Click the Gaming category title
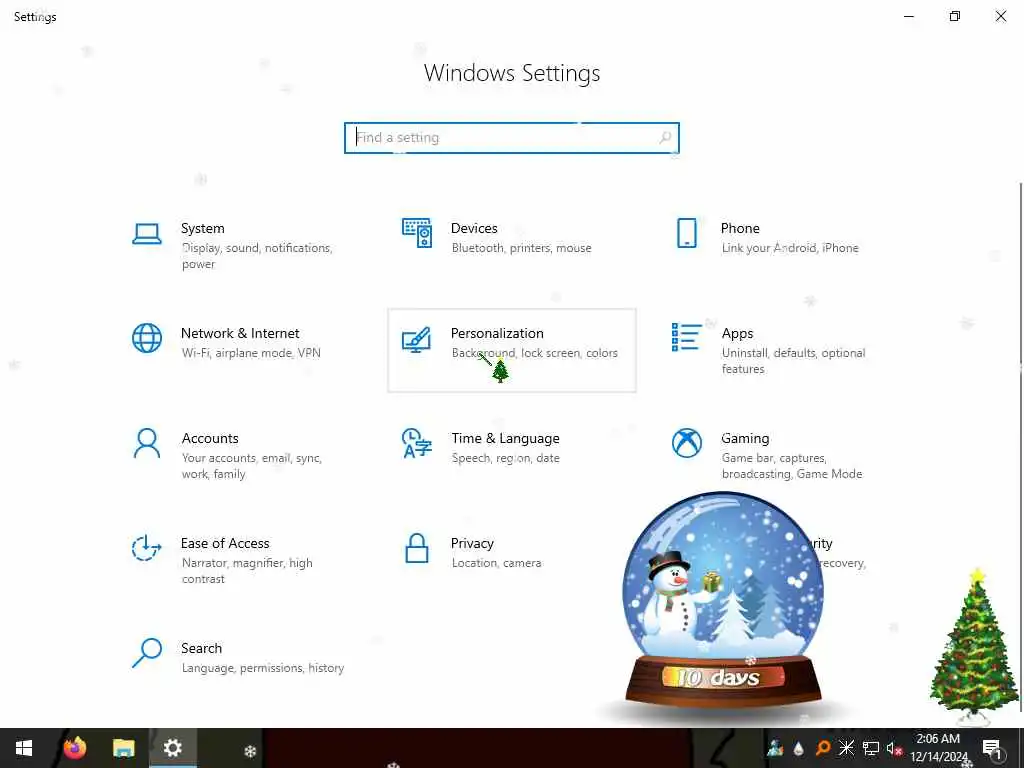Image resolution: width=1024 pixels, height=768 pixels. click(745, 439)
